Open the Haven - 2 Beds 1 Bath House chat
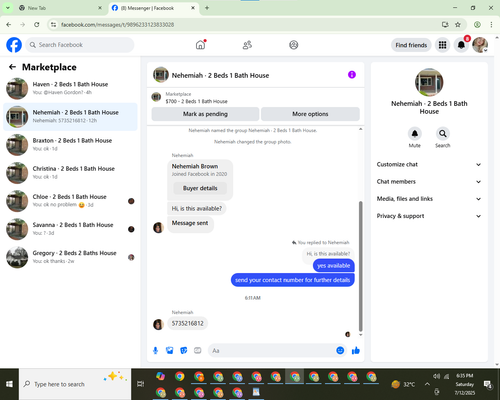The image size is (500, 400). click(x=70, y=88)
